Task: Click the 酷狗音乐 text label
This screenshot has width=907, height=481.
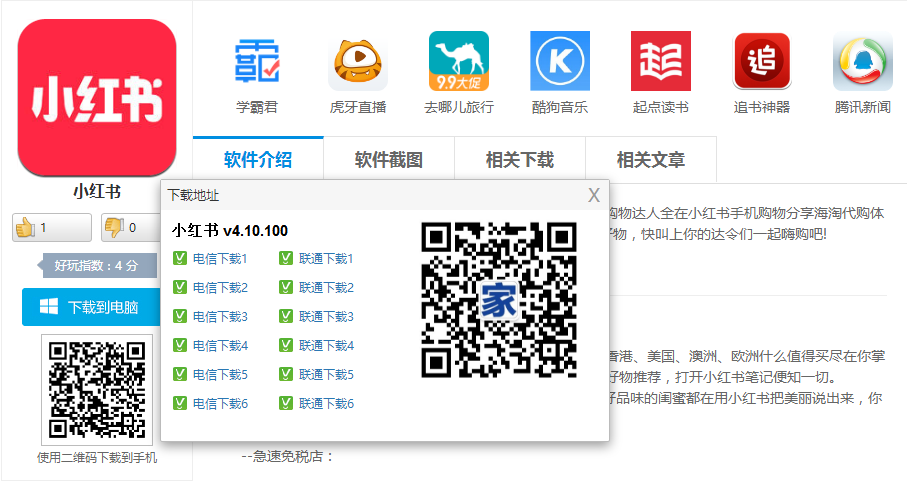Action: 560,107
